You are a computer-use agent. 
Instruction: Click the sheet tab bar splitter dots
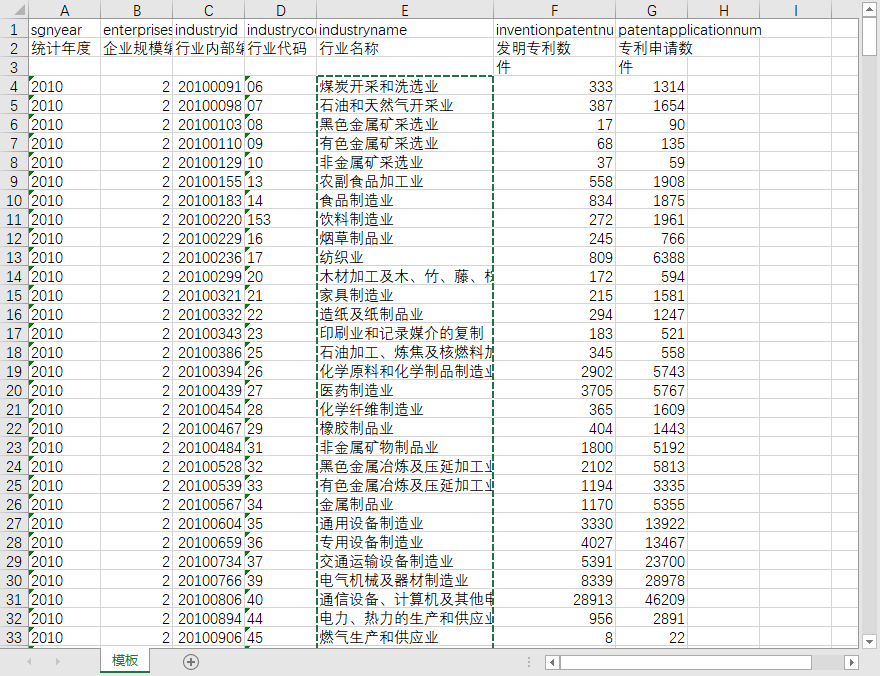point(529,663)
